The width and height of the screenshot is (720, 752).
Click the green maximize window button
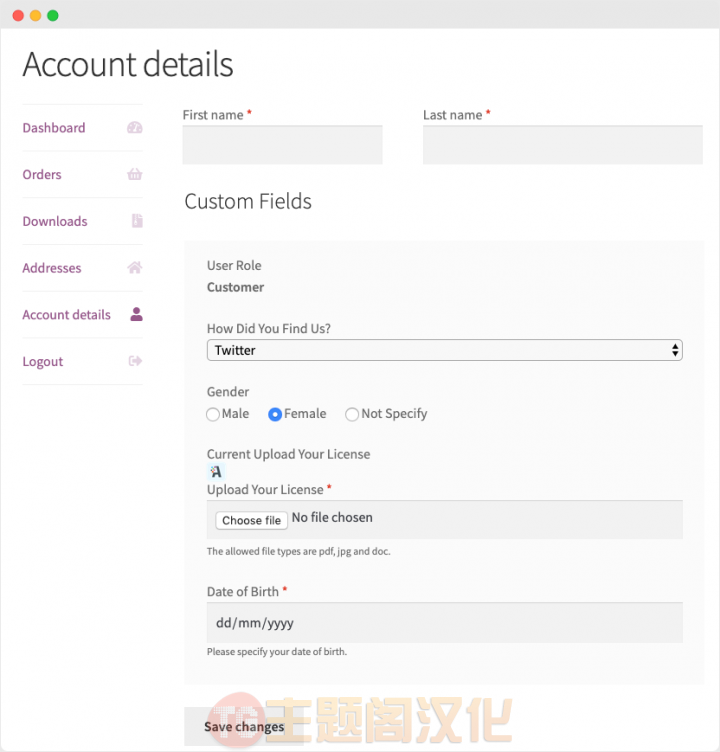point(53,15)
